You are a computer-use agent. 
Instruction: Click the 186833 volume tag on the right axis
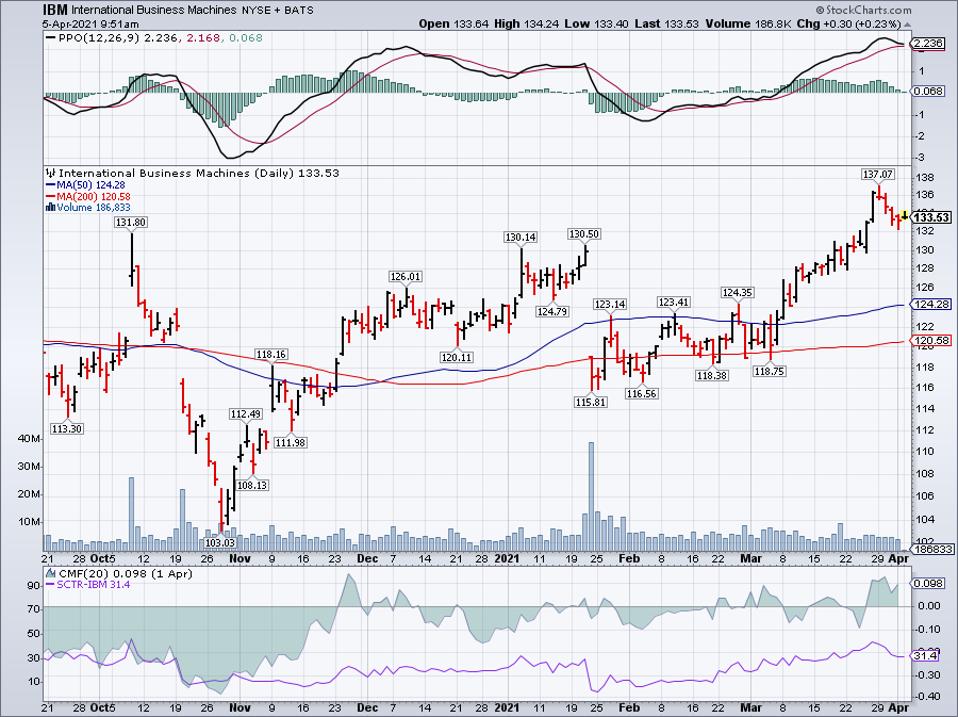tap(933, 550)
